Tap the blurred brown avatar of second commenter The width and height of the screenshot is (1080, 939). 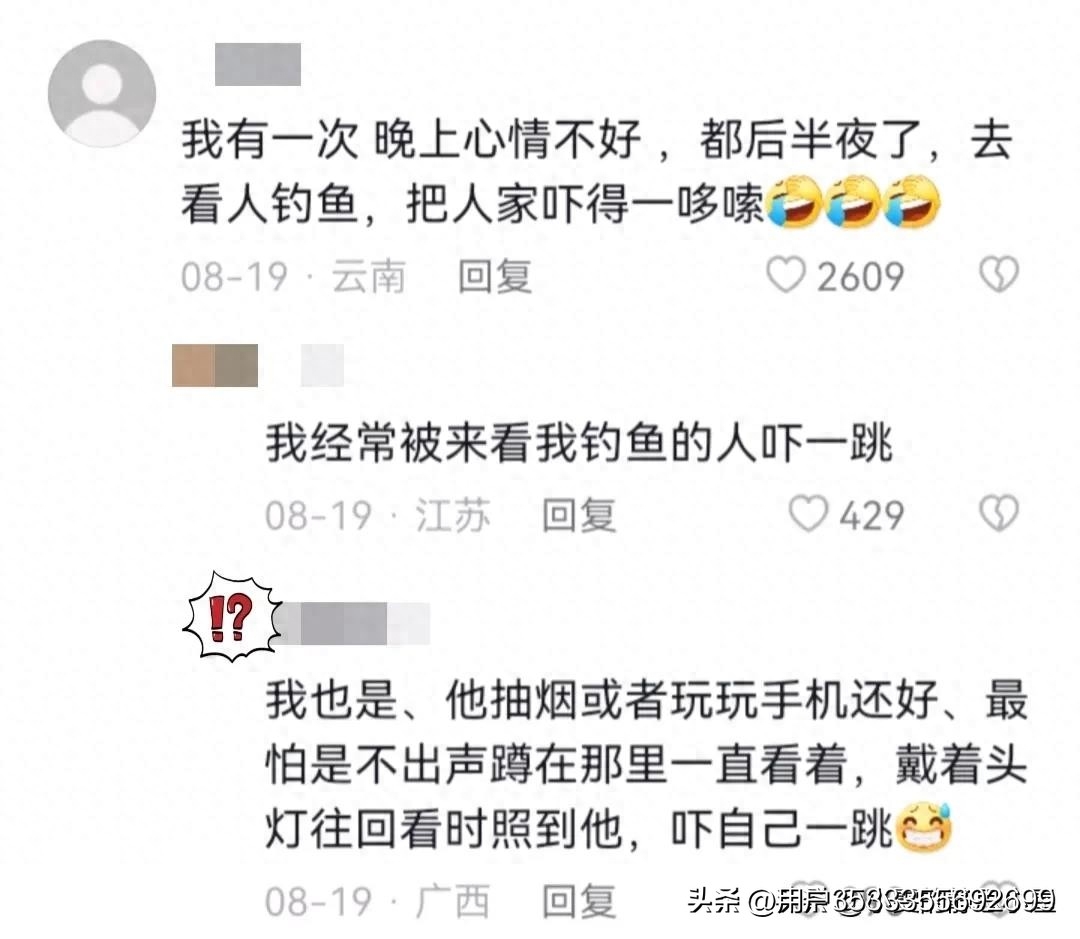tap(215, 365)
